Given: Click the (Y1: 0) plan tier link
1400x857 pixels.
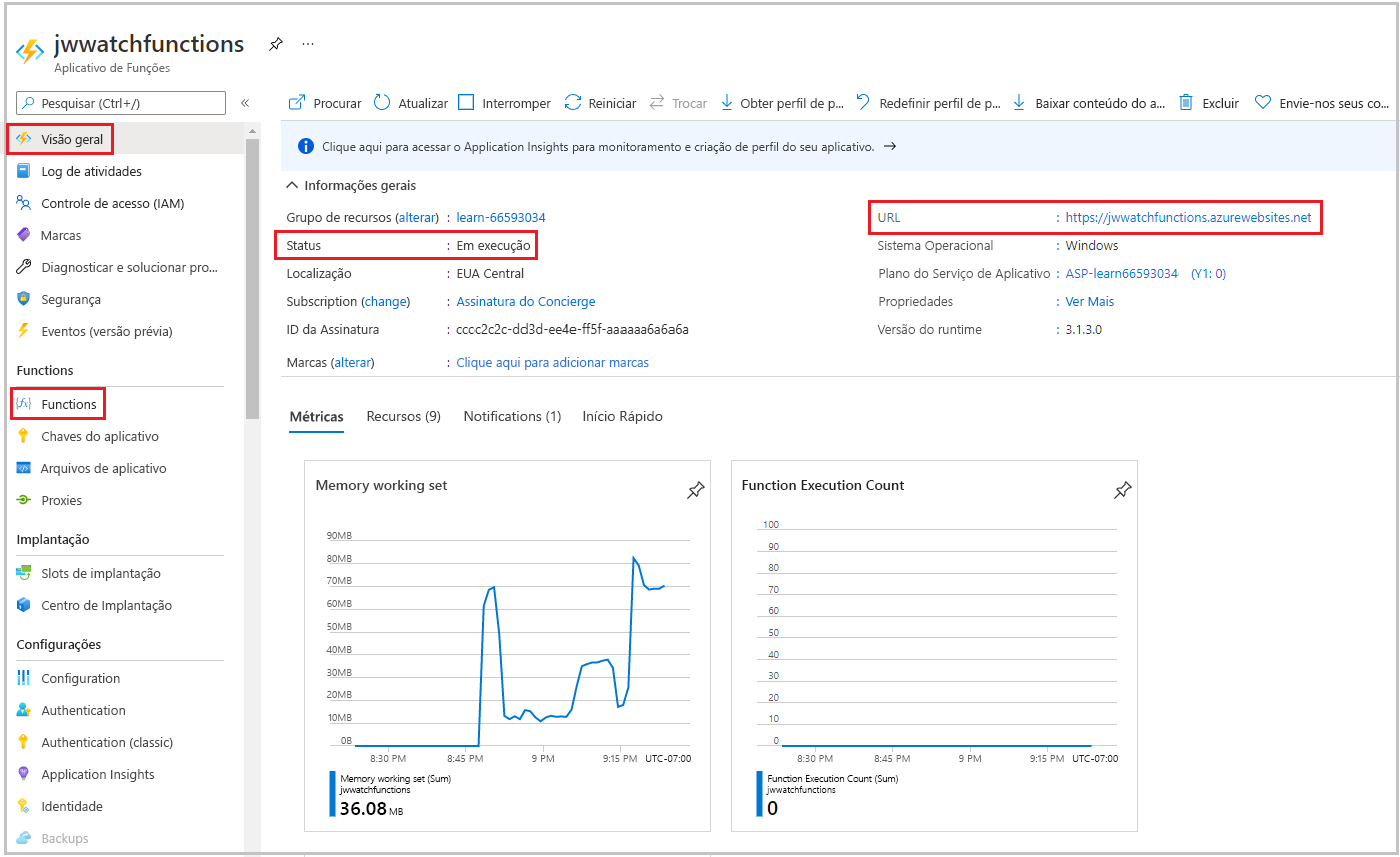Looking at the screenshot, I should point(1208,273).
